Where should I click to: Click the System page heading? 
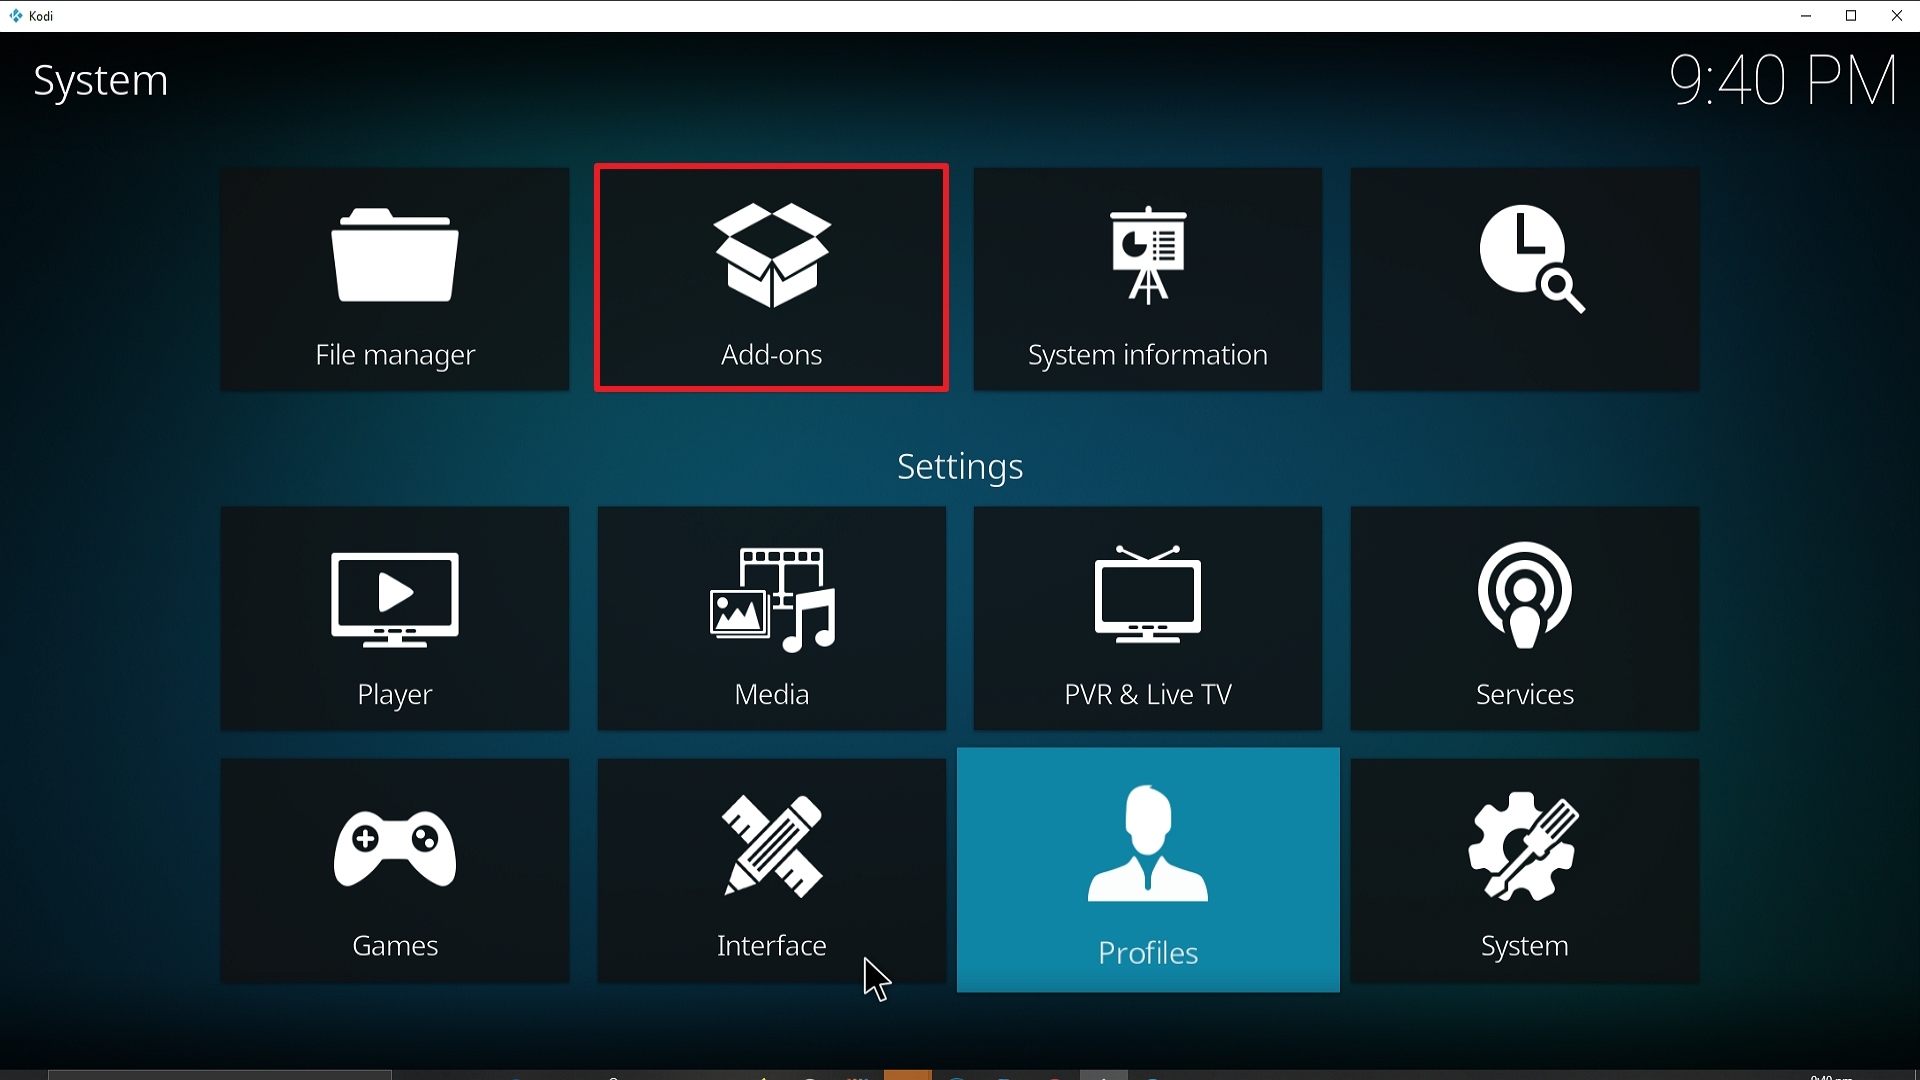pos(101,81)
